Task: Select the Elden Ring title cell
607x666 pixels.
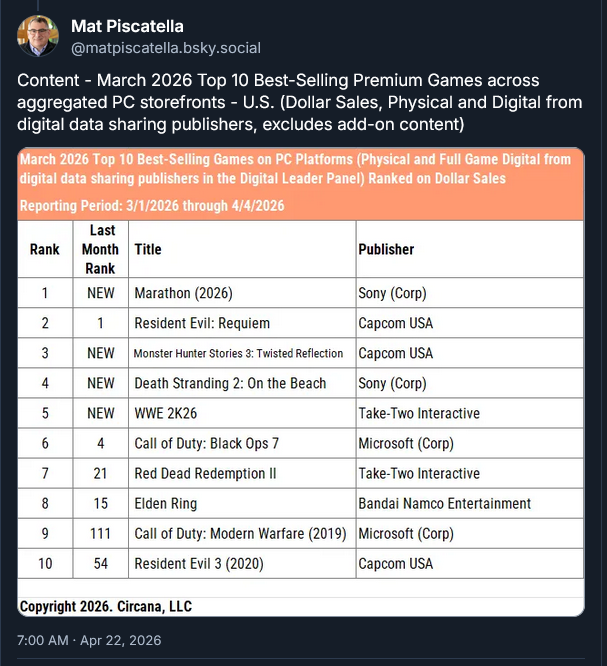Action: tap(242, 504)
